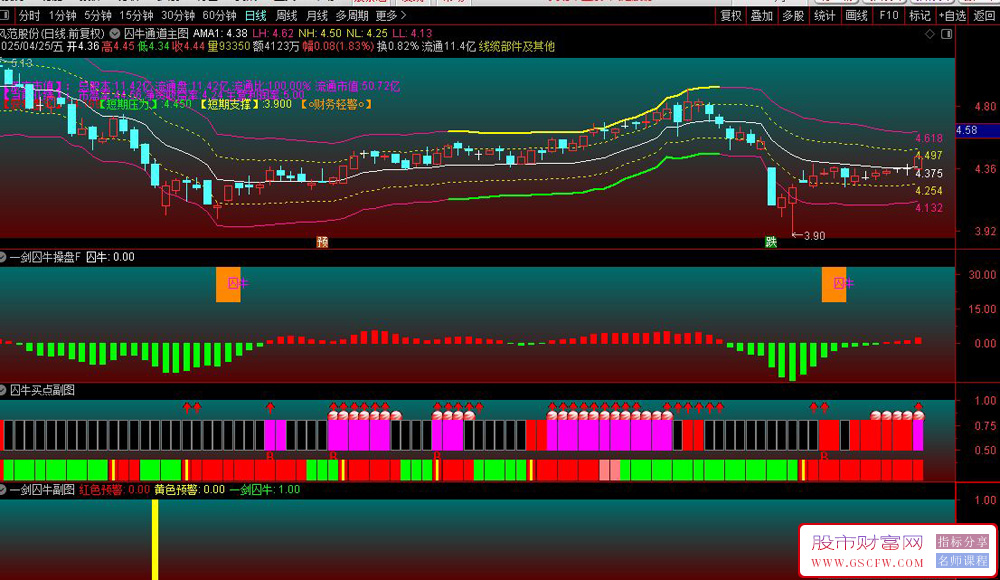Open the indicator dropdown beside 囚牛通道主图

115,33
